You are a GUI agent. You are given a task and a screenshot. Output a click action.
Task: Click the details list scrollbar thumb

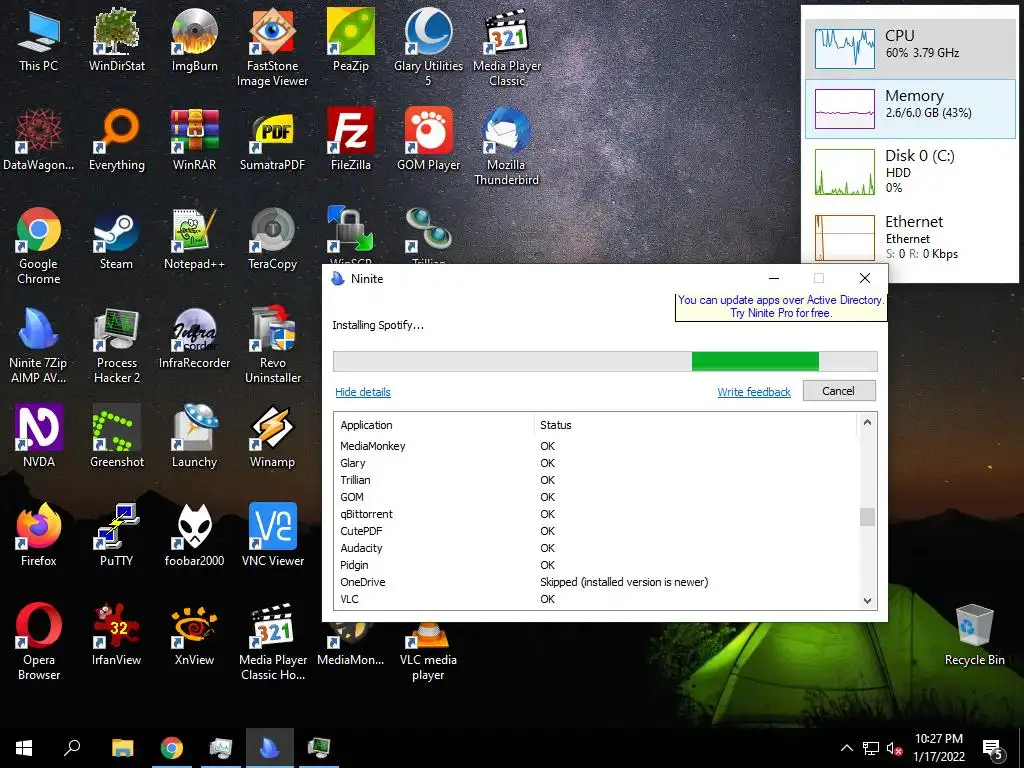[867, 517]
